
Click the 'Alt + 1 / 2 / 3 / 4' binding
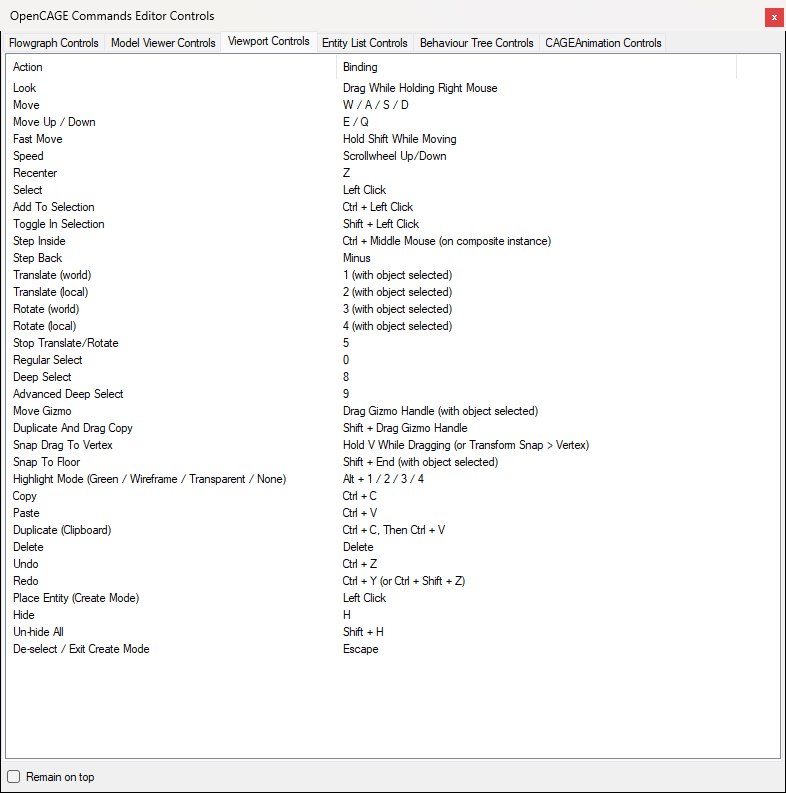[383, 479]
